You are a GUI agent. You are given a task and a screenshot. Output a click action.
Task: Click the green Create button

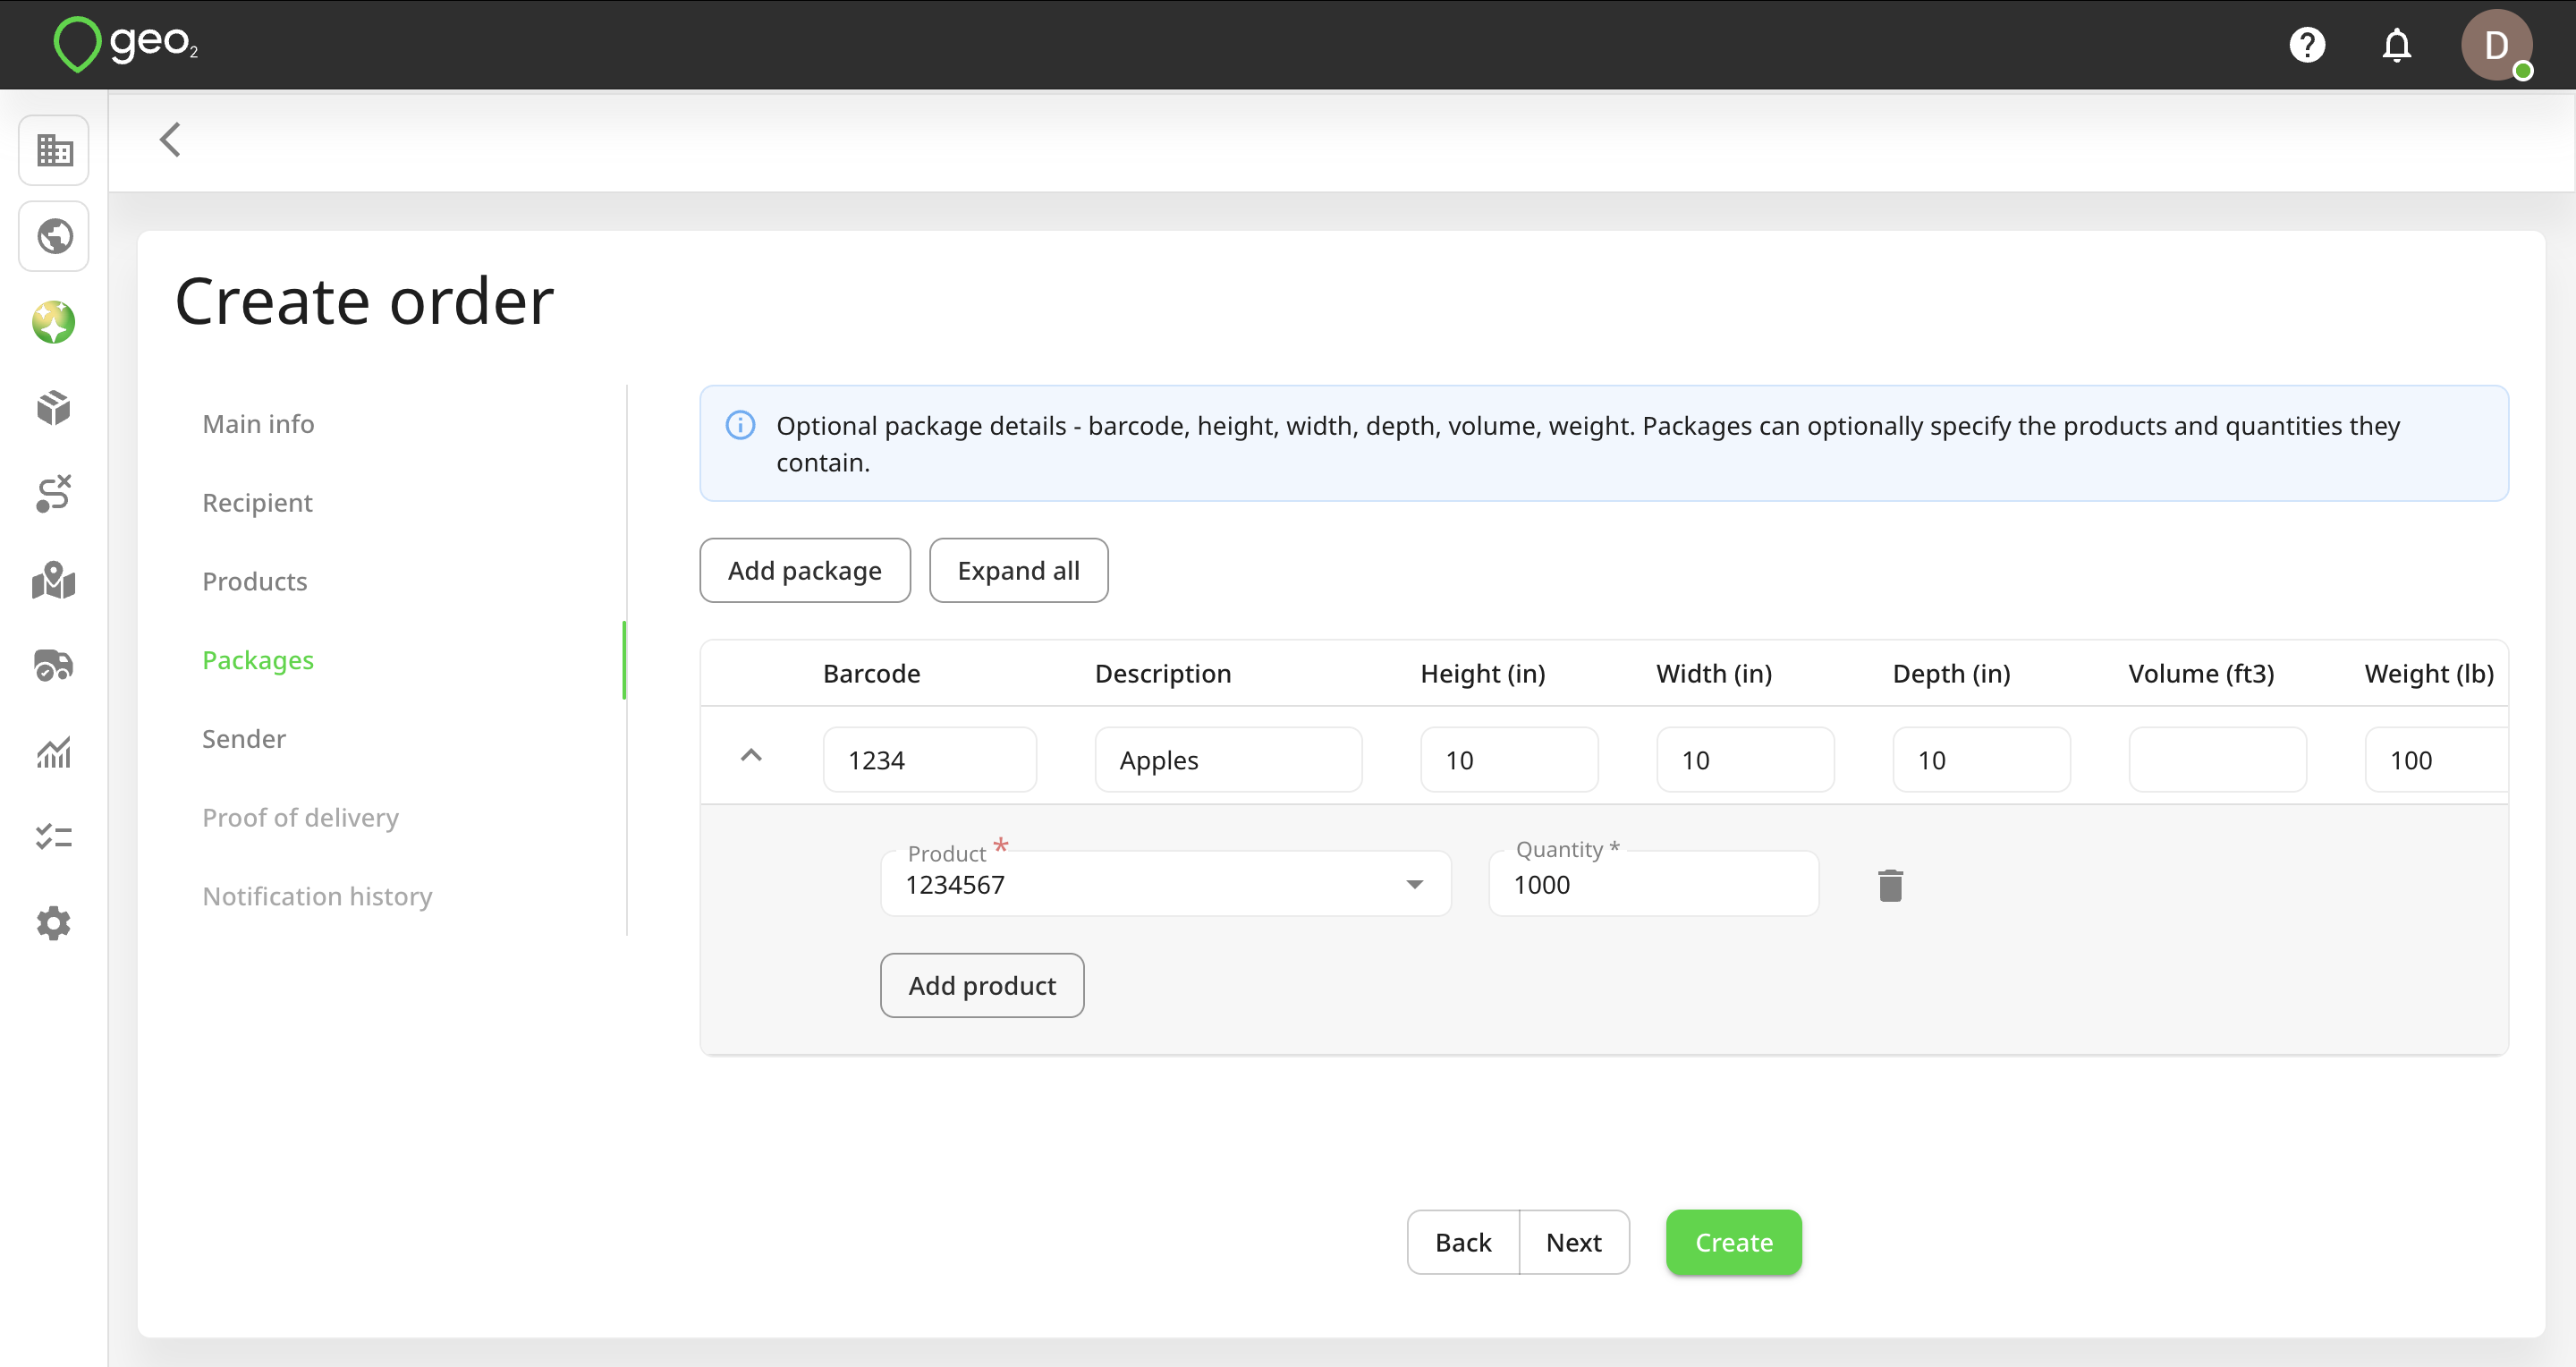(1734, 1243)
